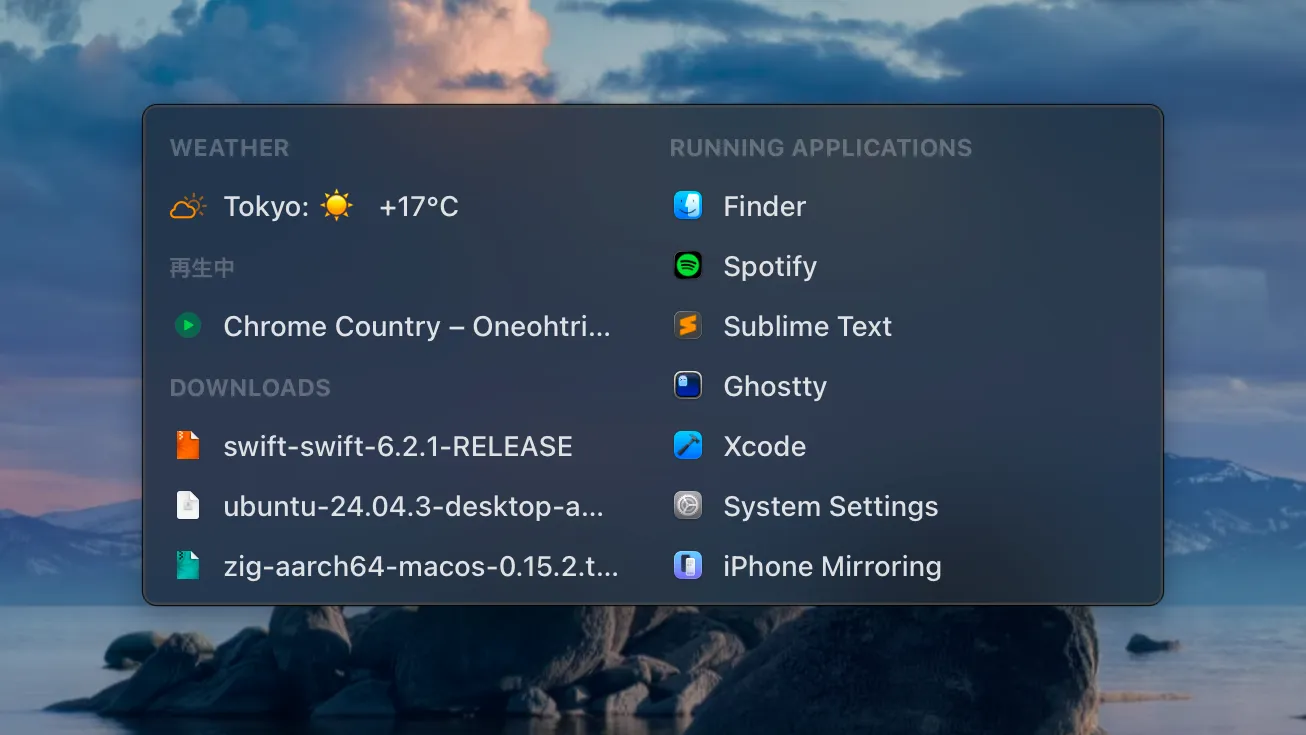Click the teal zig archive file icon
This screenshot has width=1306, height=735.
tap(188, 566)
